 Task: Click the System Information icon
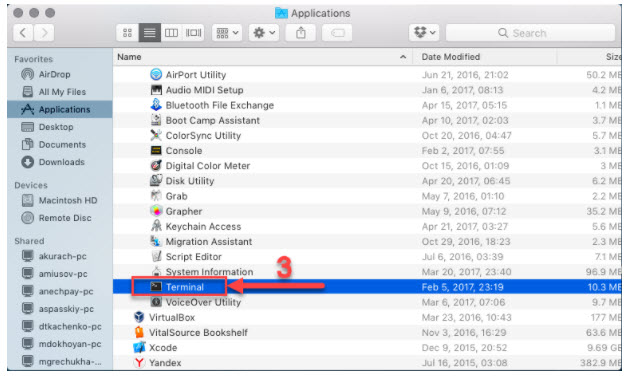tap(156, 271)
